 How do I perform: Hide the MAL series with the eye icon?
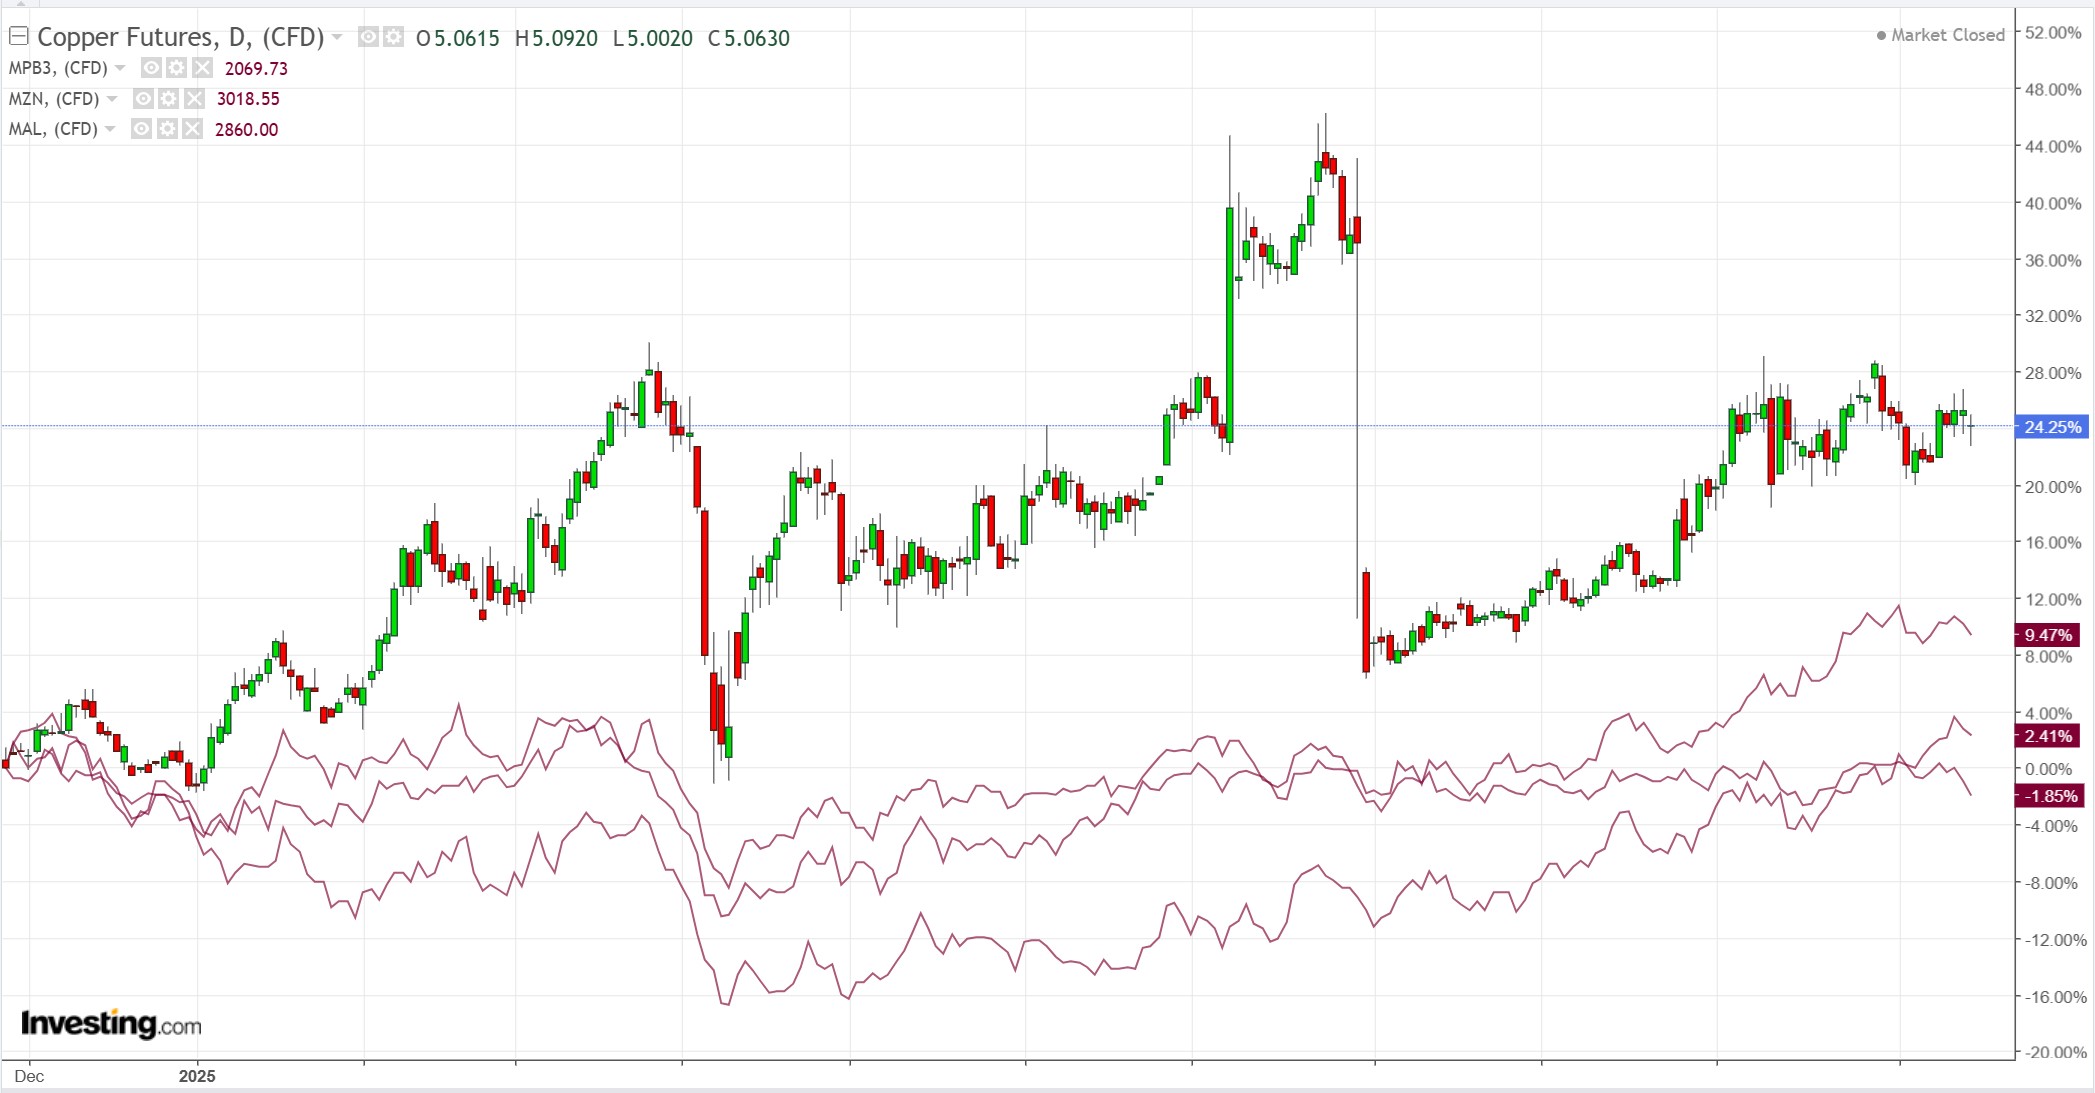pyautogui.click(x=141, y=129)
